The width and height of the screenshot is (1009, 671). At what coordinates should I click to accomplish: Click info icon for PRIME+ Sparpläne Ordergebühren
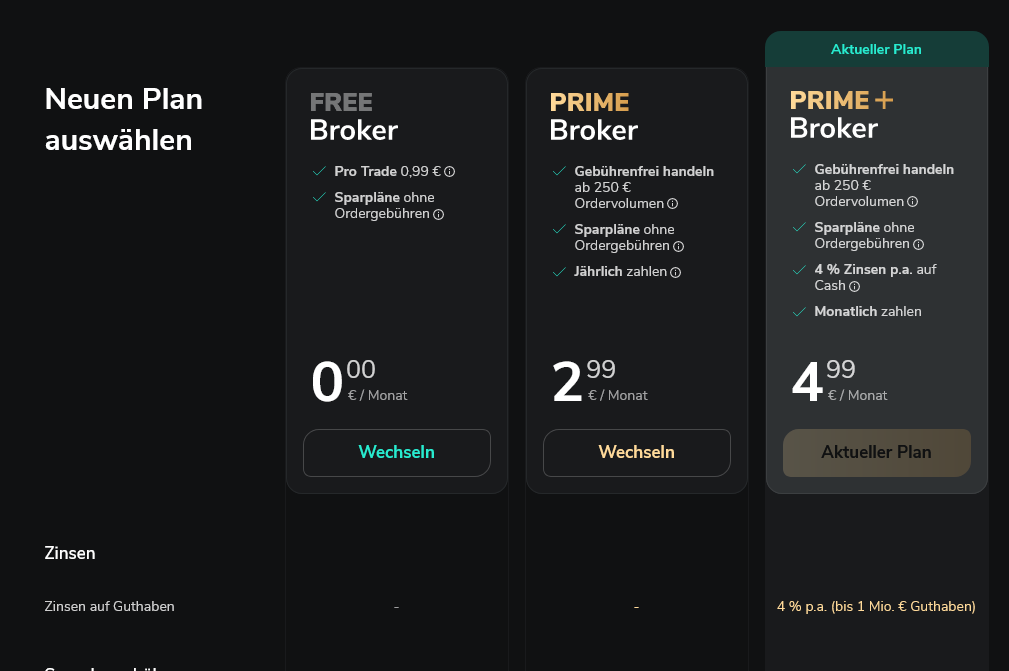click(x=918, y=244)
